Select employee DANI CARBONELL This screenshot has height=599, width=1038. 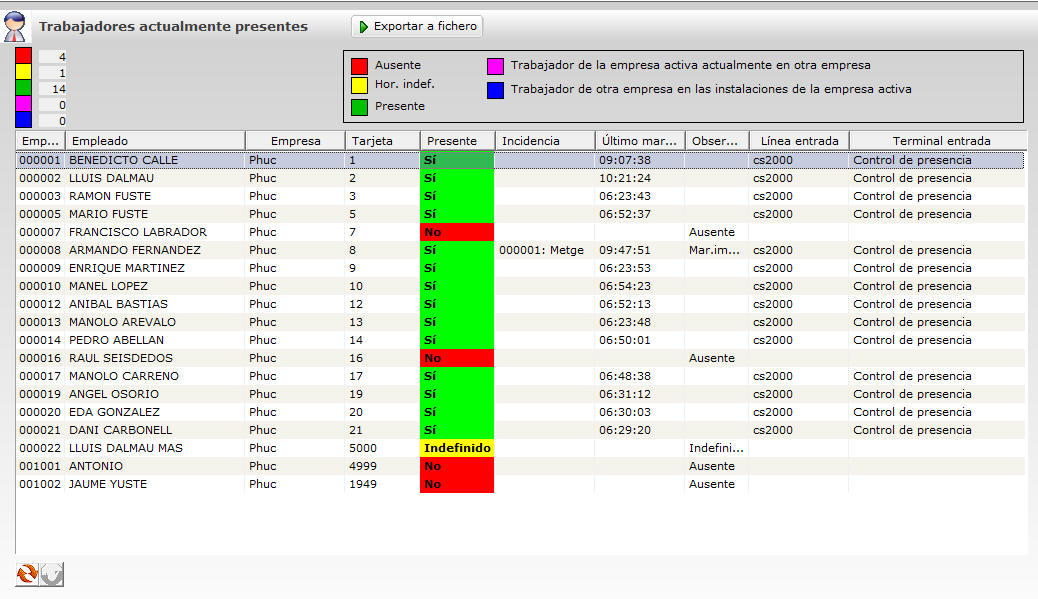click(120, 430)
